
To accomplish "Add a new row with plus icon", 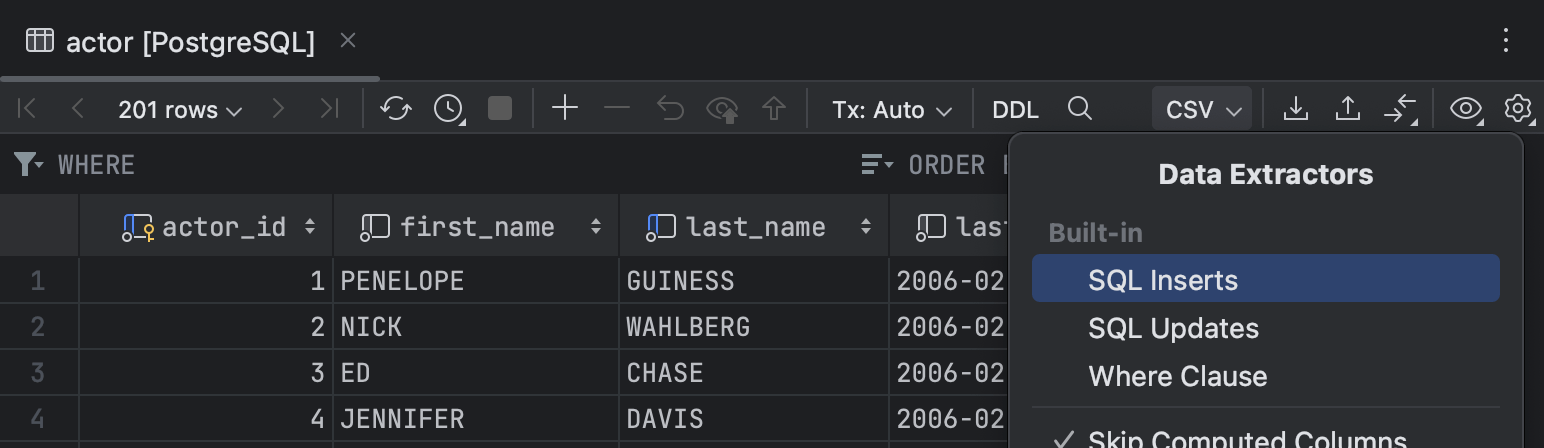I will [565, 109].
